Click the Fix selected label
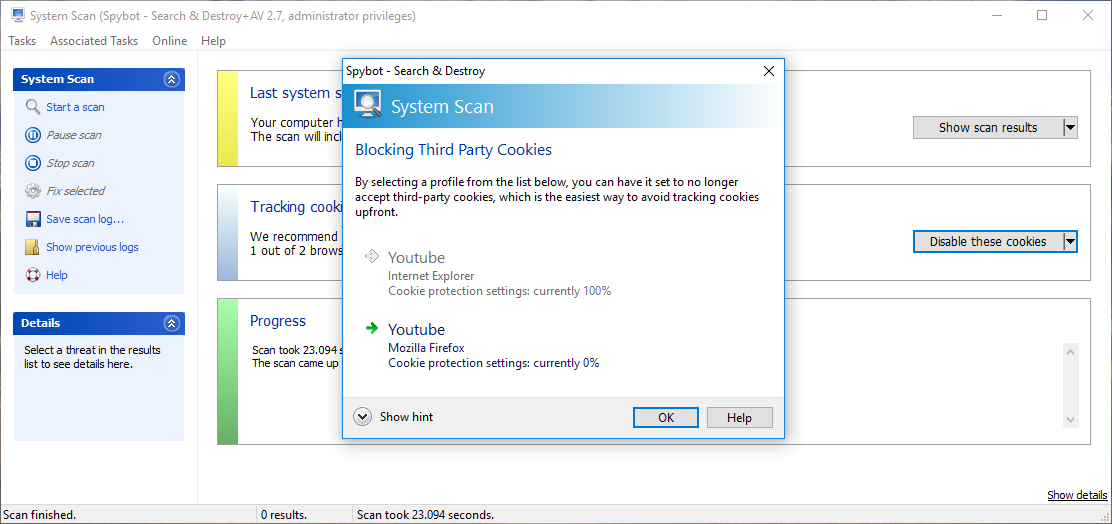 tap(75, 191)
